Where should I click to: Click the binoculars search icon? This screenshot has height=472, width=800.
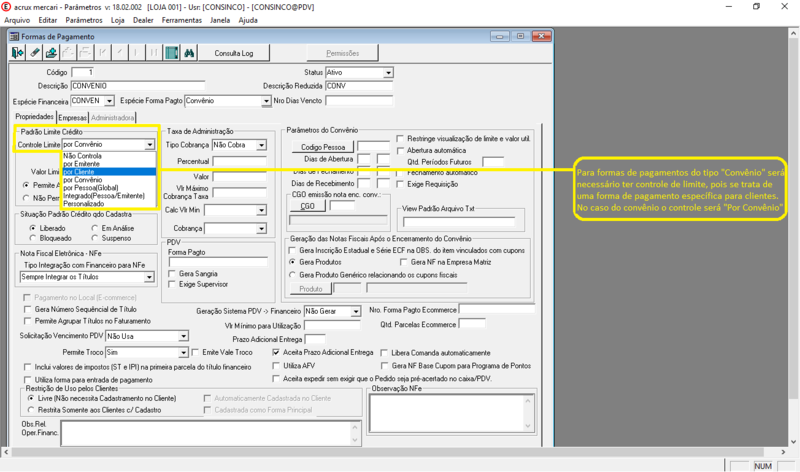click(x=187, y=52)
